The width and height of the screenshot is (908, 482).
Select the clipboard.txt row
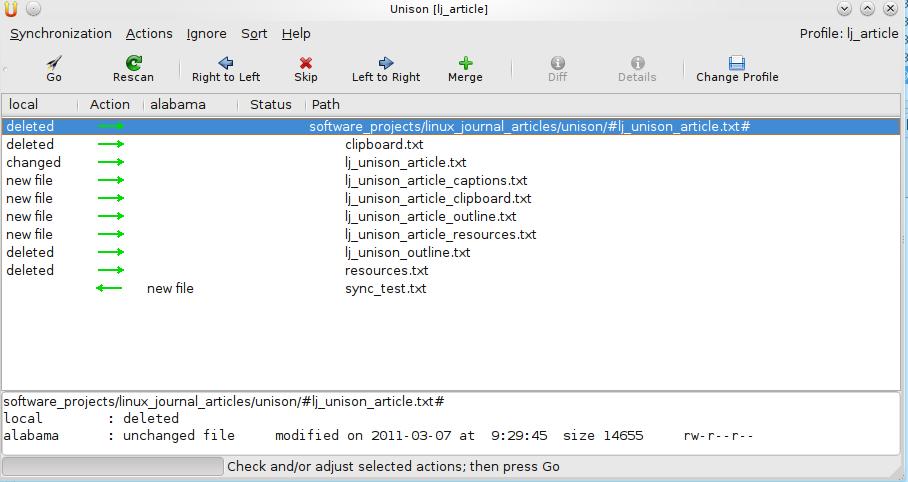(451, 144)
